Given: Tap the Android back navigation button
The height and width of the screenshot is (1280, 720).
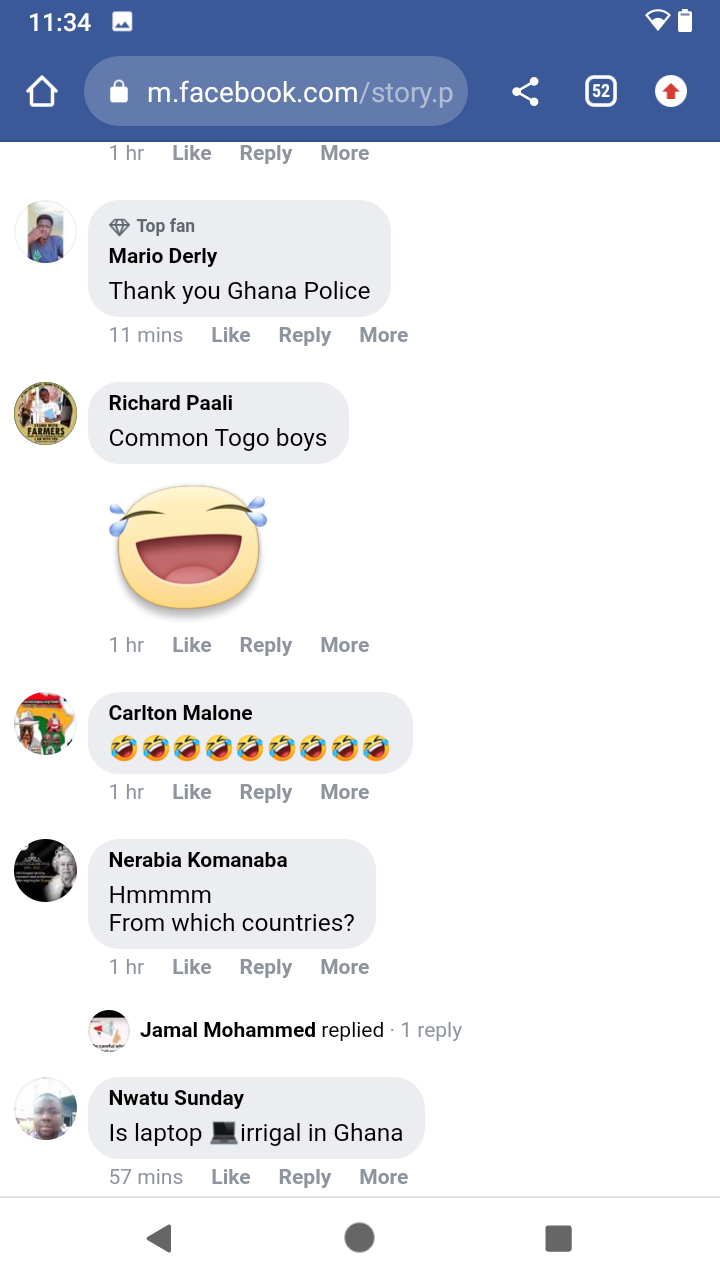Looking at the screenshot, I should point(159,1238).
